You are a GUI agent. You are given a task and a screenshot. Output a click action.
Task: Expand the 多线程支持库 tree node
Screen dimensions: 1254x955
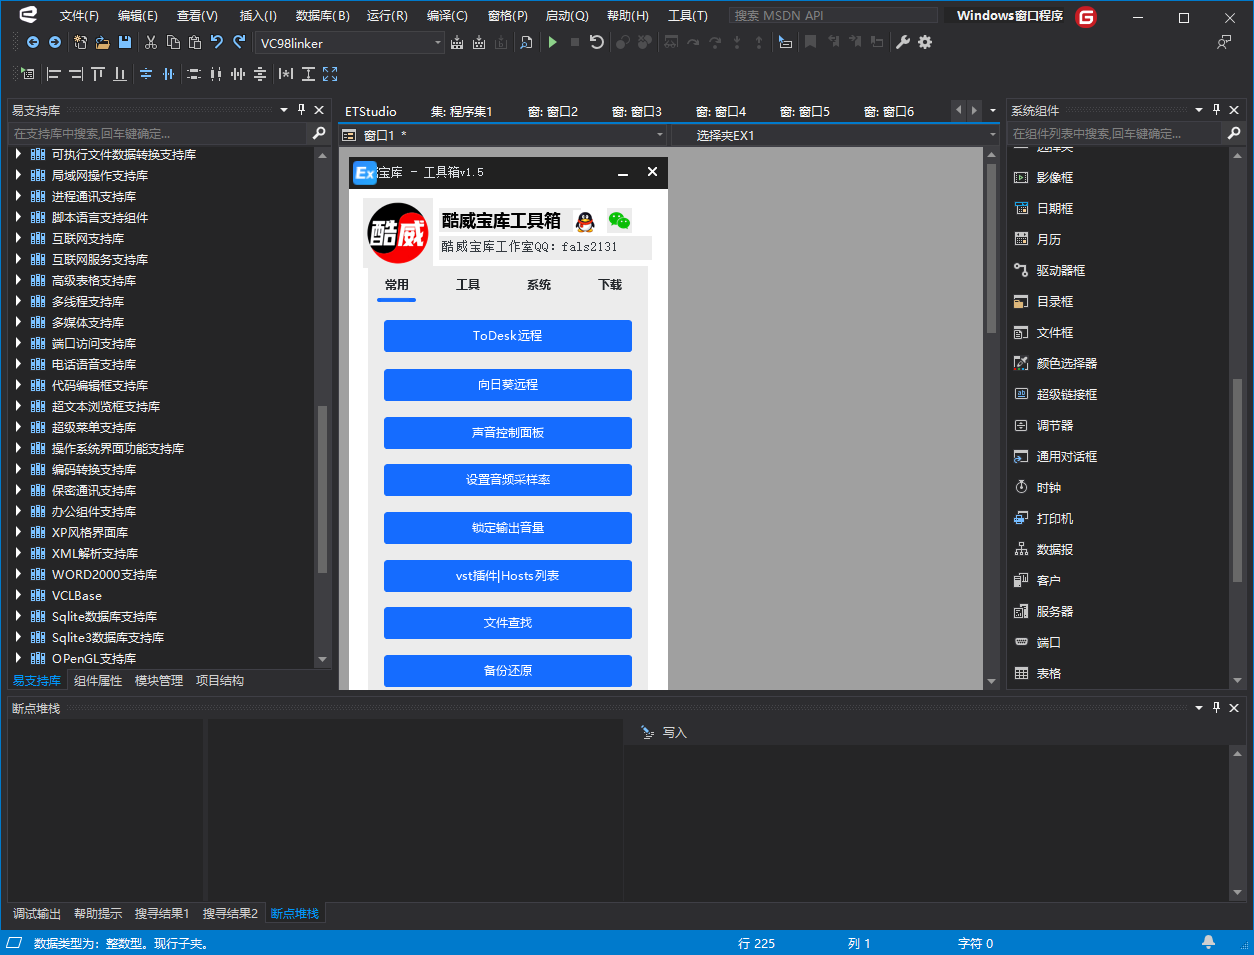click(18, 301)
